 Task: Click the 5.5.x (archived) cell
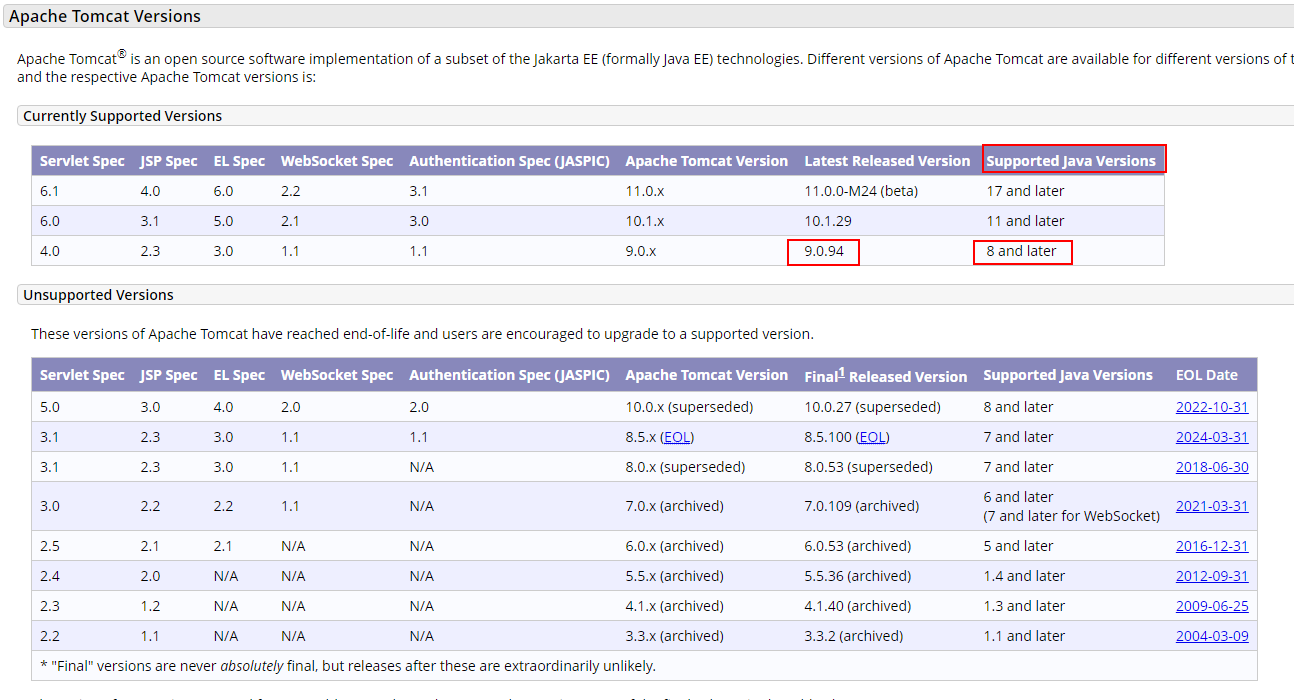click(674, 576)
